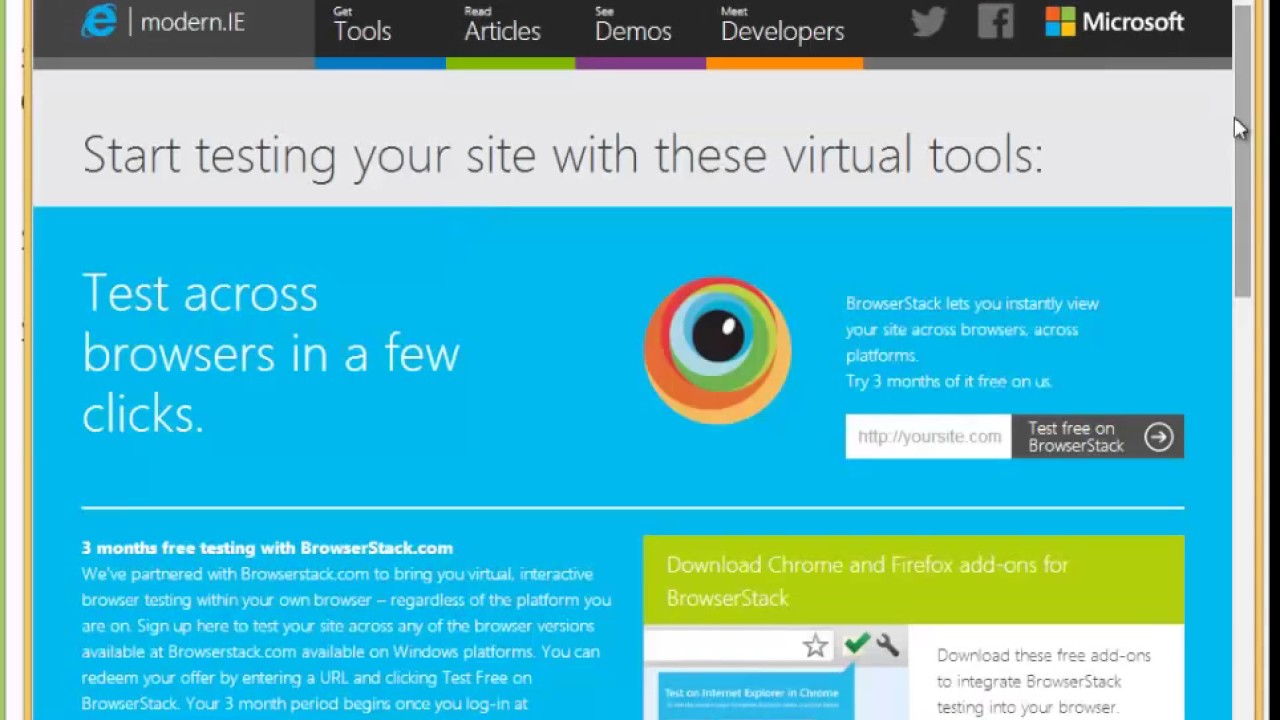The width and height of the screenshot is (1280, 720).
Task: Click the BrowserStack eye logo
Action: (718, 351)
